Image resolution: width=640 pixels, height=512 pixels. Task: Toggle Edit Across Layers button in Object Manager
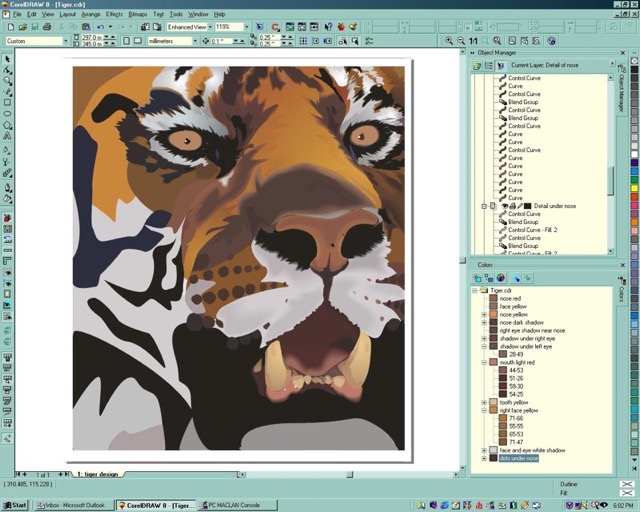click(x=501, y=66)
